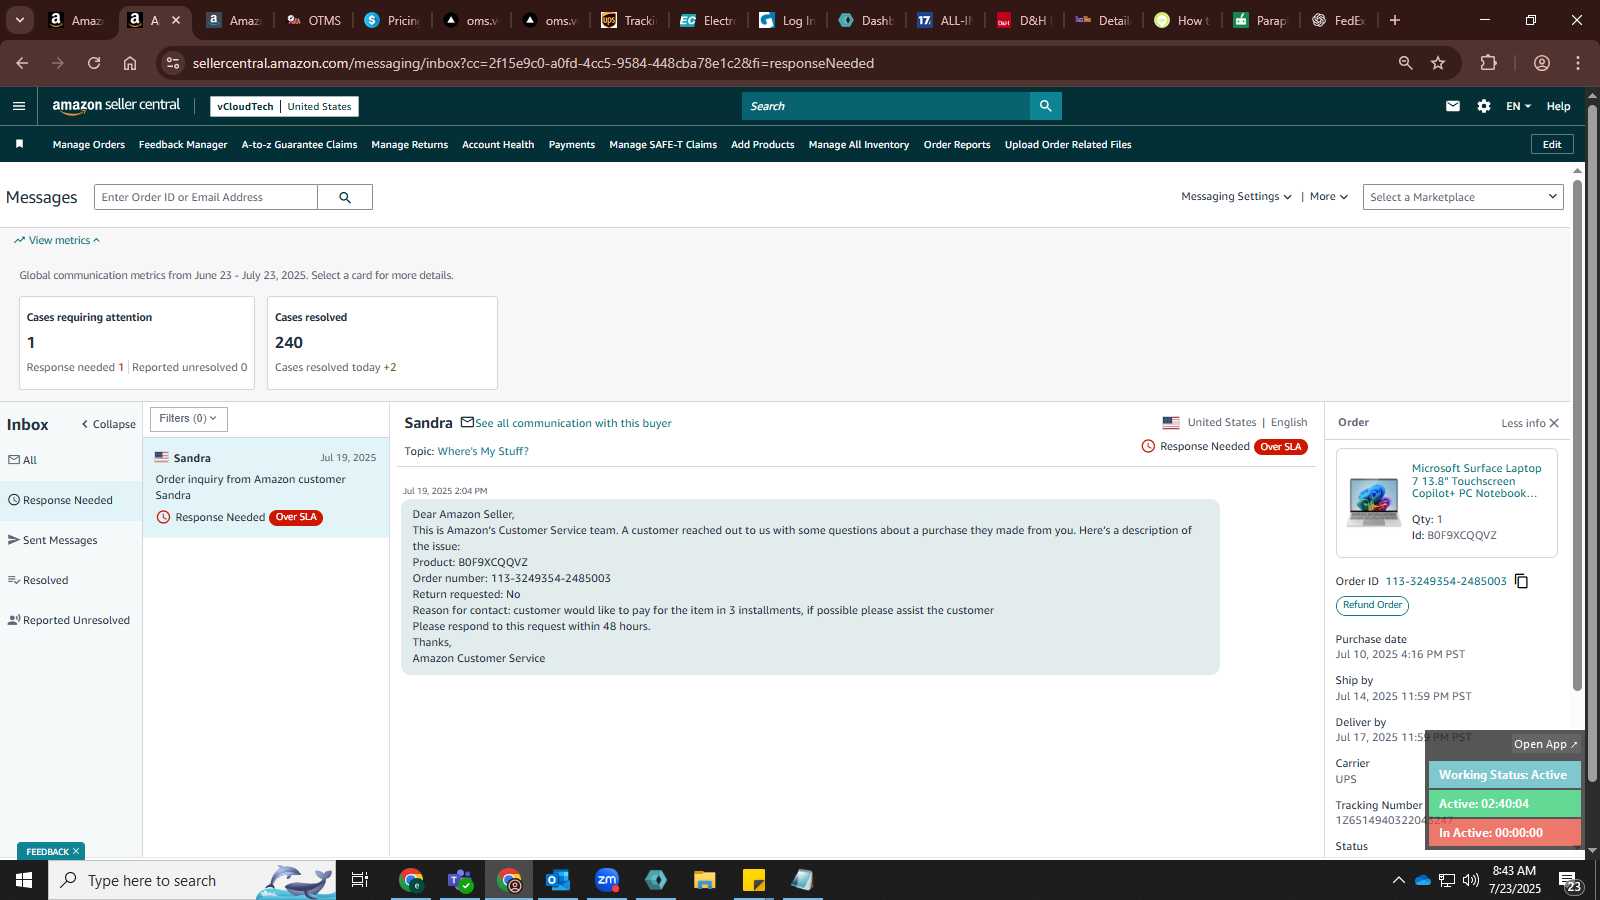1600x900 pixels.
Task: Click the Edit button in navigation bar
Action: (1552, 144)
